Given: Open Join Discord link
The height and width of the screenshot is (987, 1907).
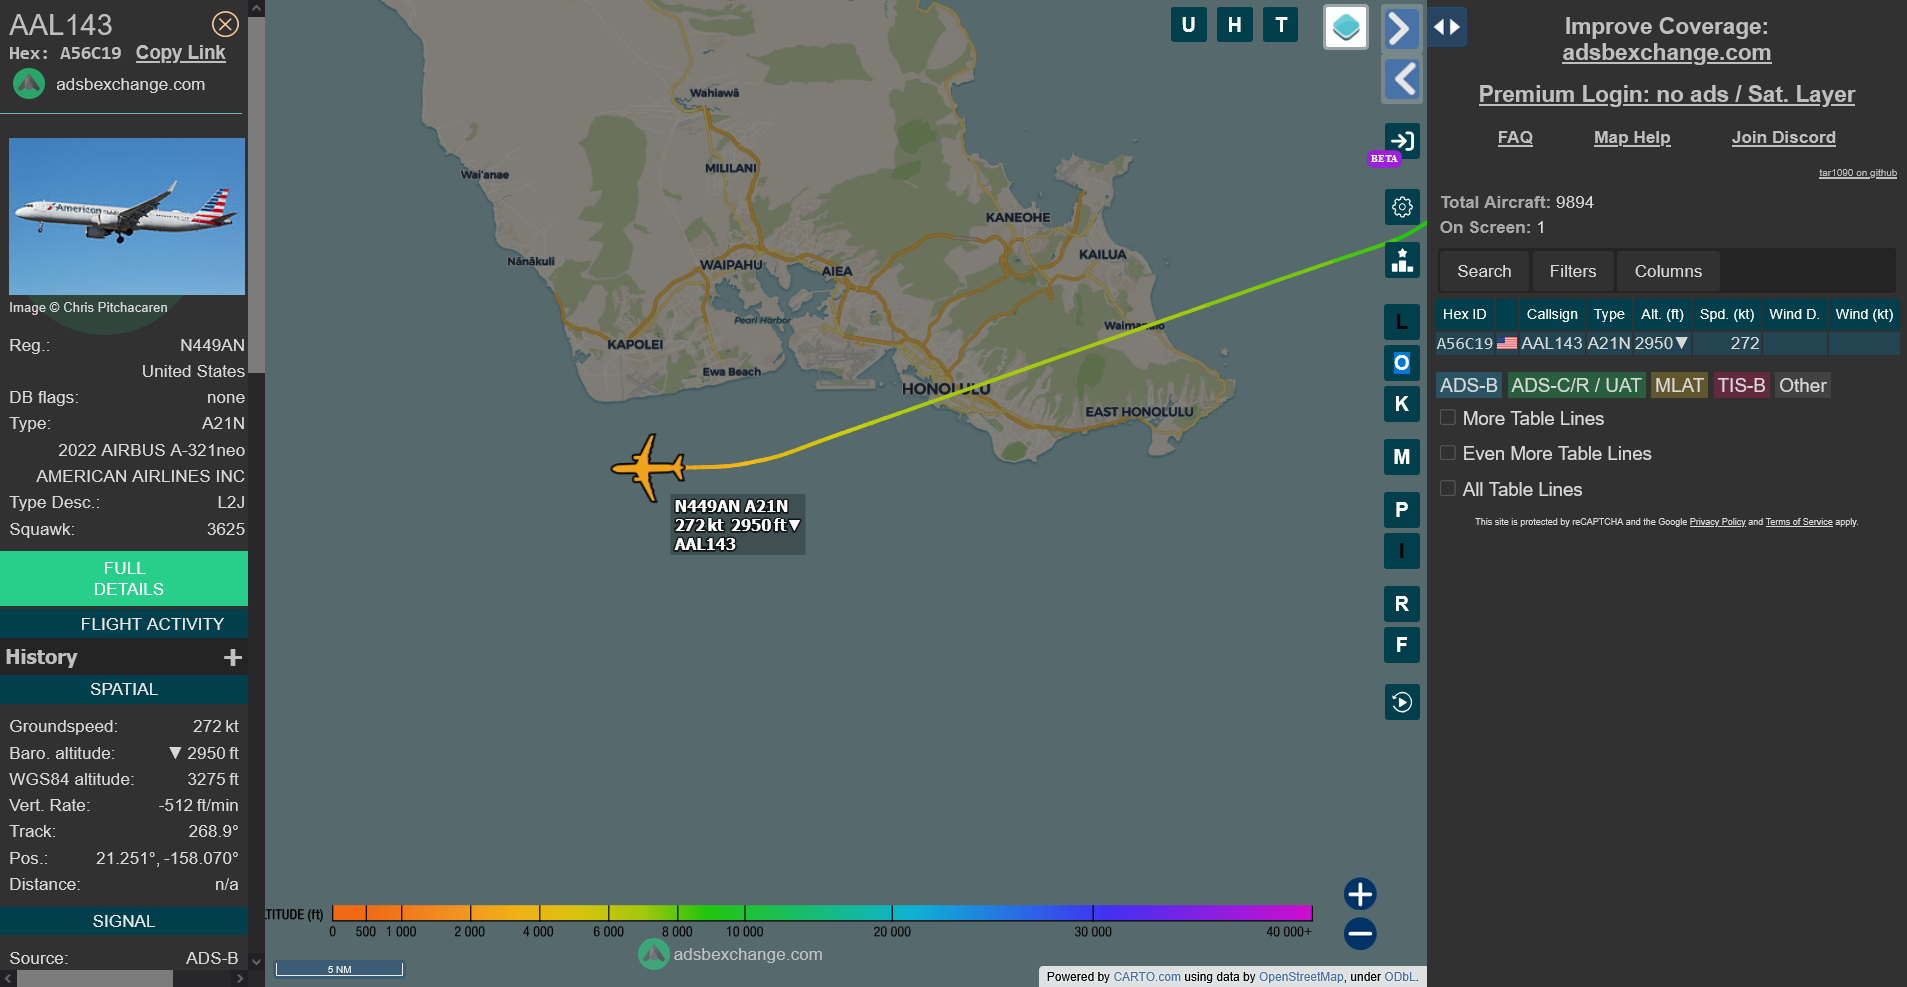Looking at the screenshot, I should tap(1784, 137).
